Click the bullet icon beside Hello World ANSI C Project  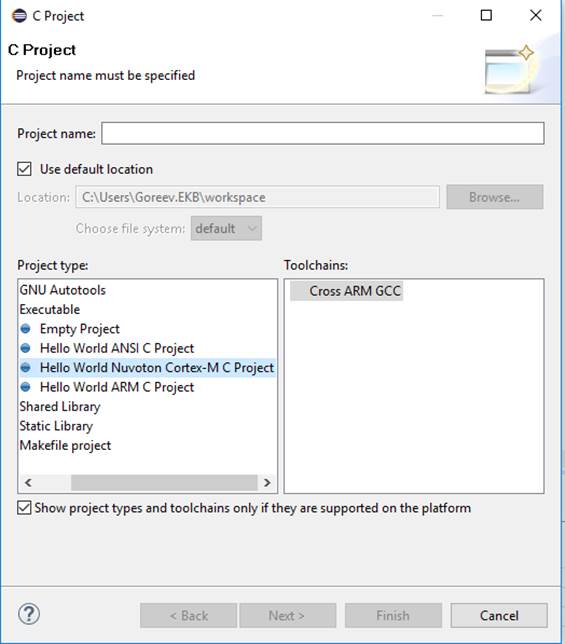tap(25, 348)
